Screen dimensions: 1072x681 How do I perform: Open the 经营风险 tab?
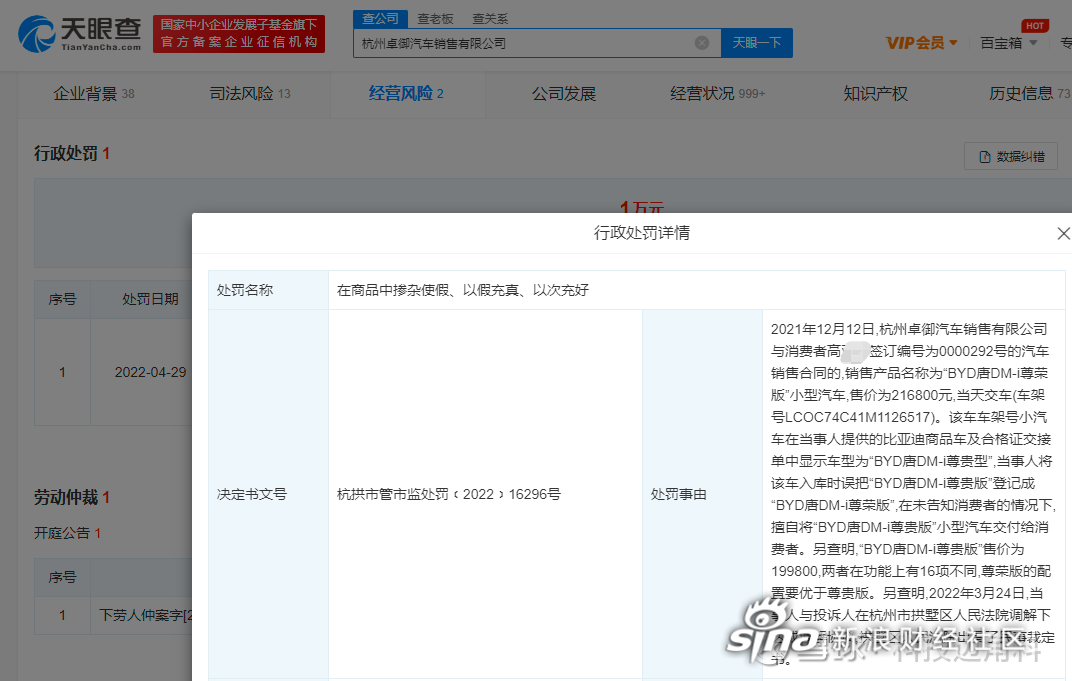tap(406, 94)
